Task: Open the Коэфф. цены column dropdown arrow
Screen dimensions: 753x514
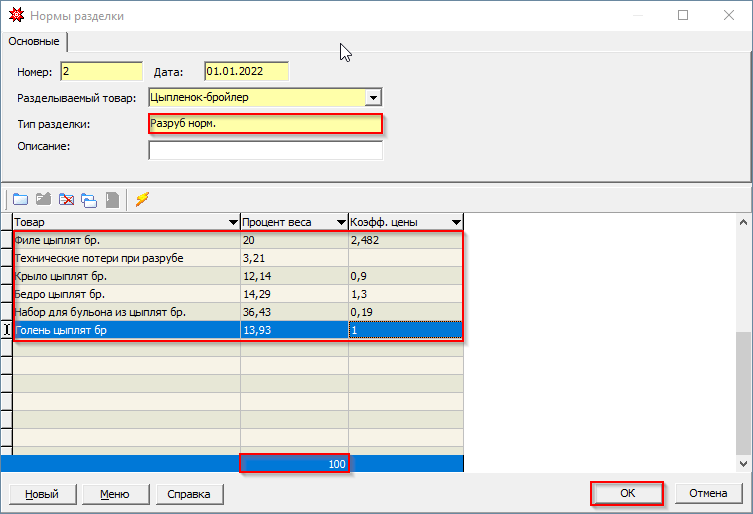Action: [x=455, y=222]
